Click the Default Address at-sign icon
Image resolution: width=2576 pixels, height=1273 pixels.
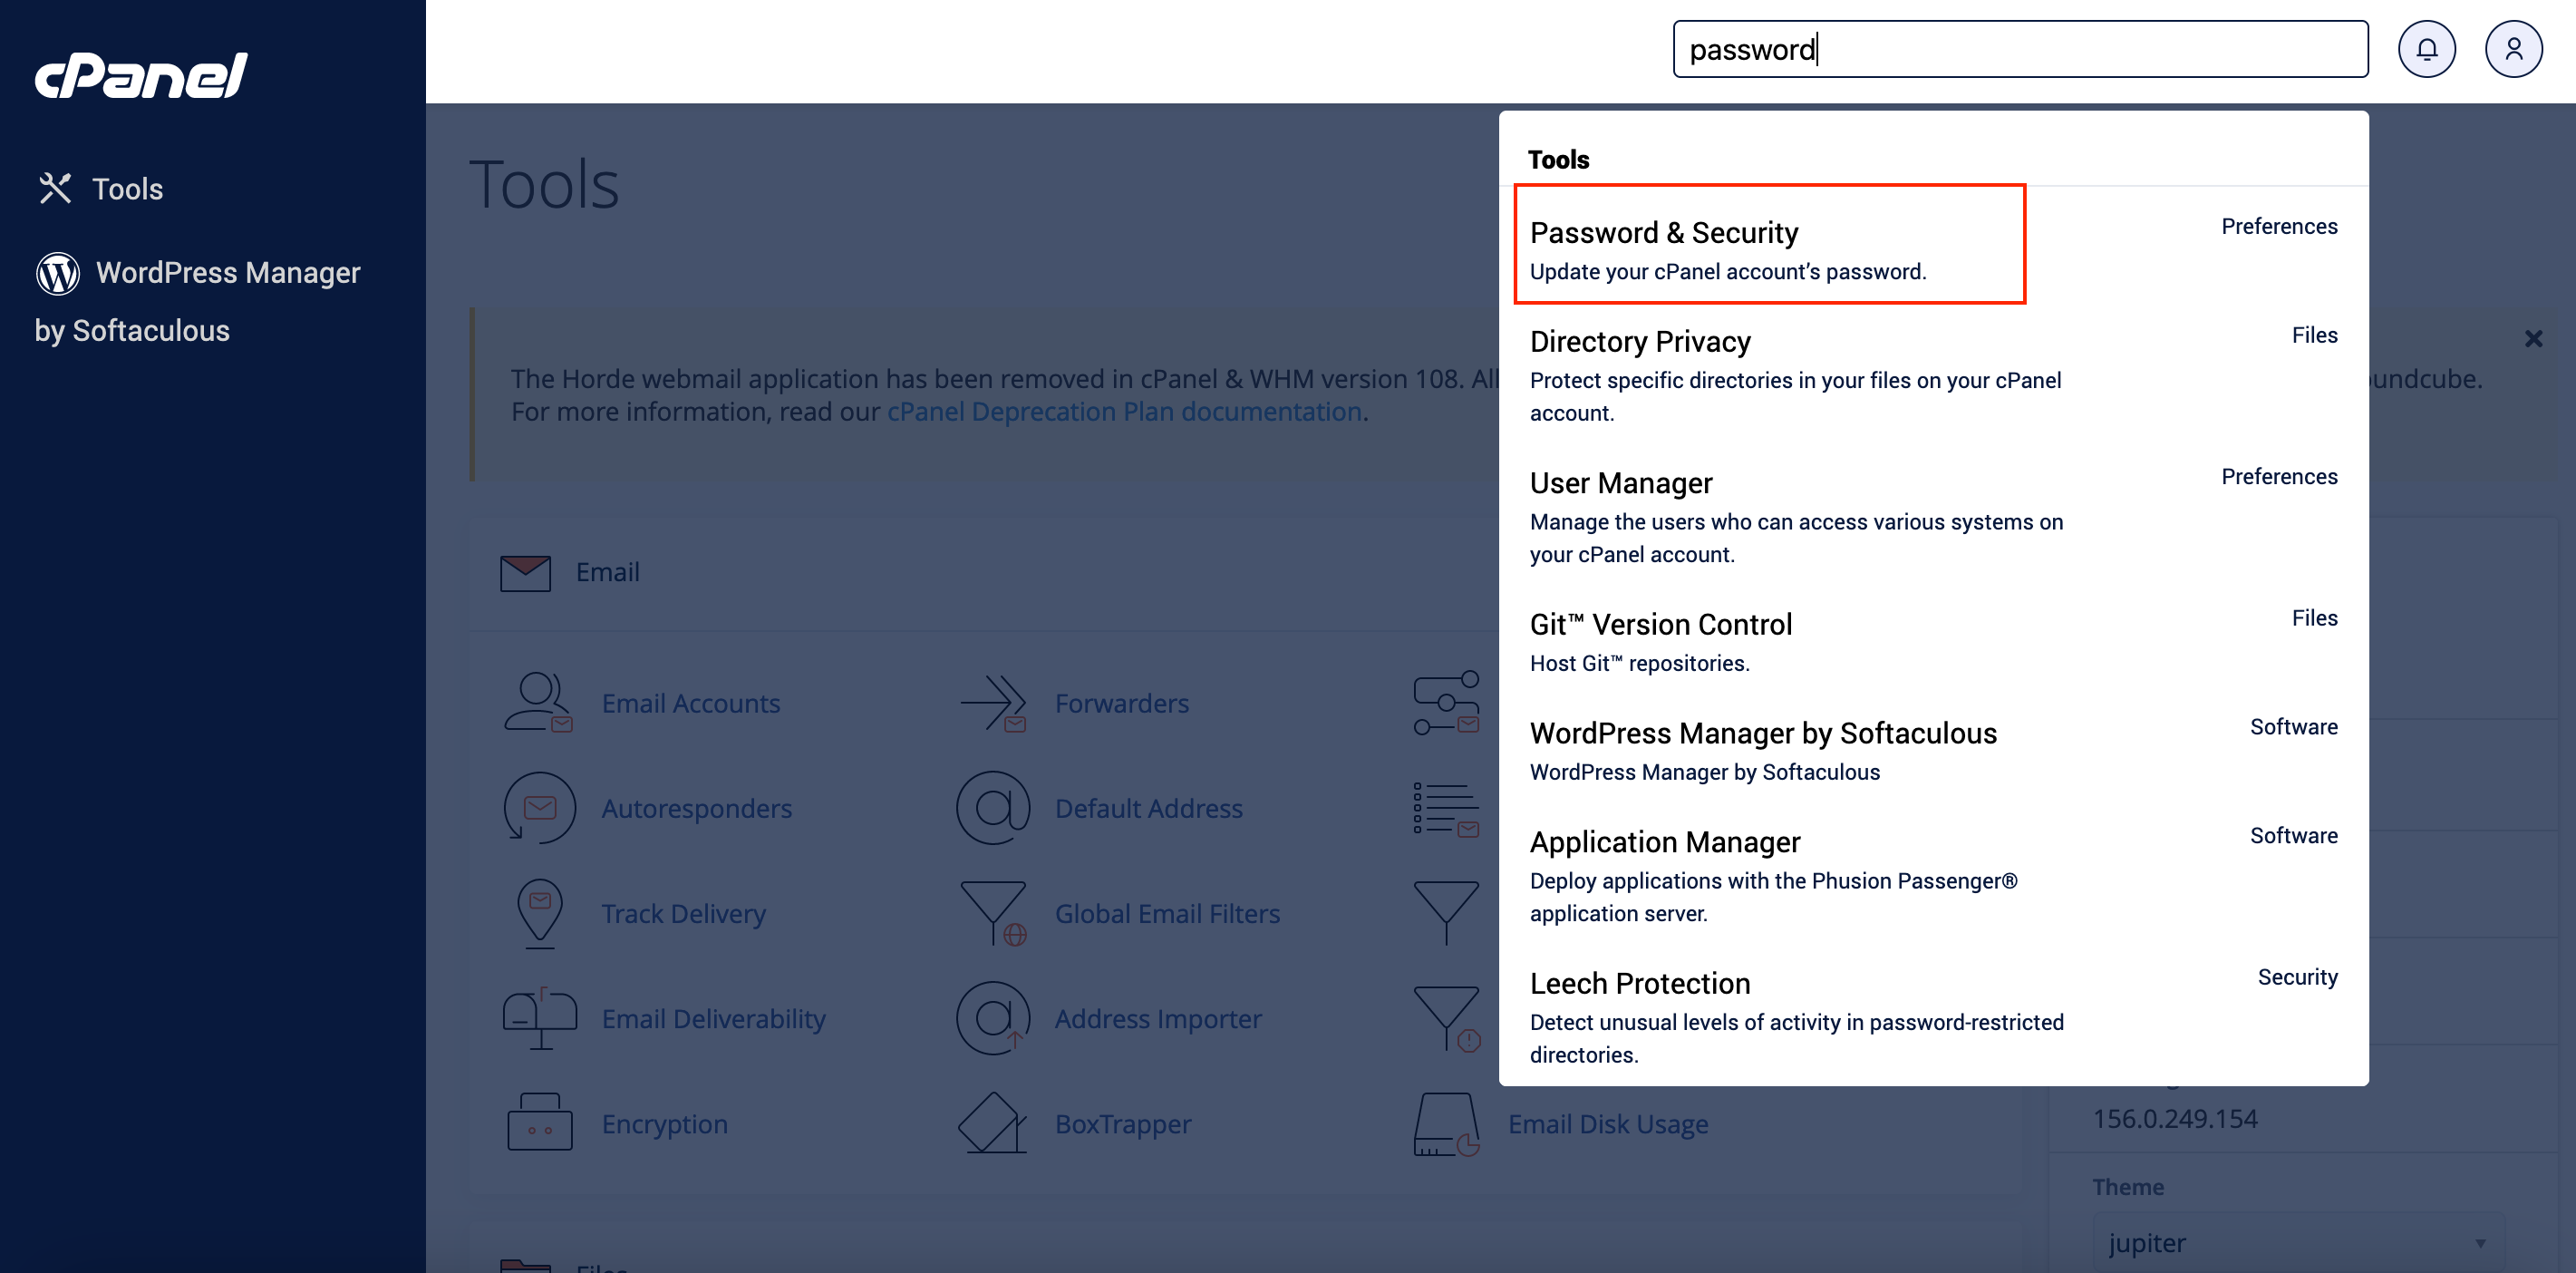[x=993, y=808]
